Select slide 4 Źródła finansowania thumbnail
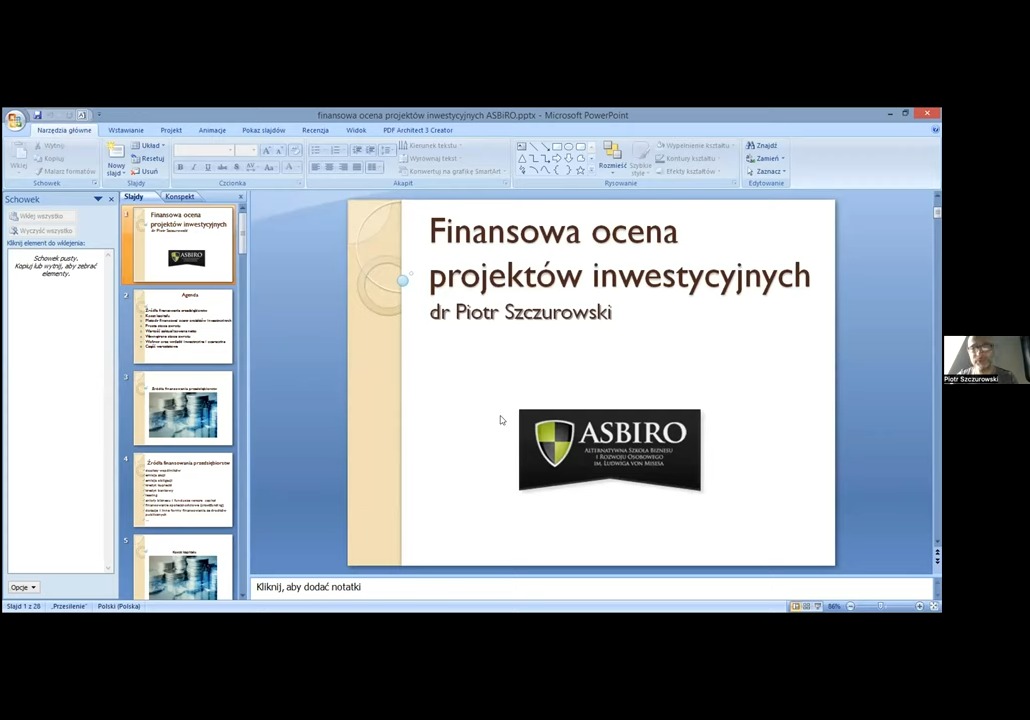 (183, 489)
